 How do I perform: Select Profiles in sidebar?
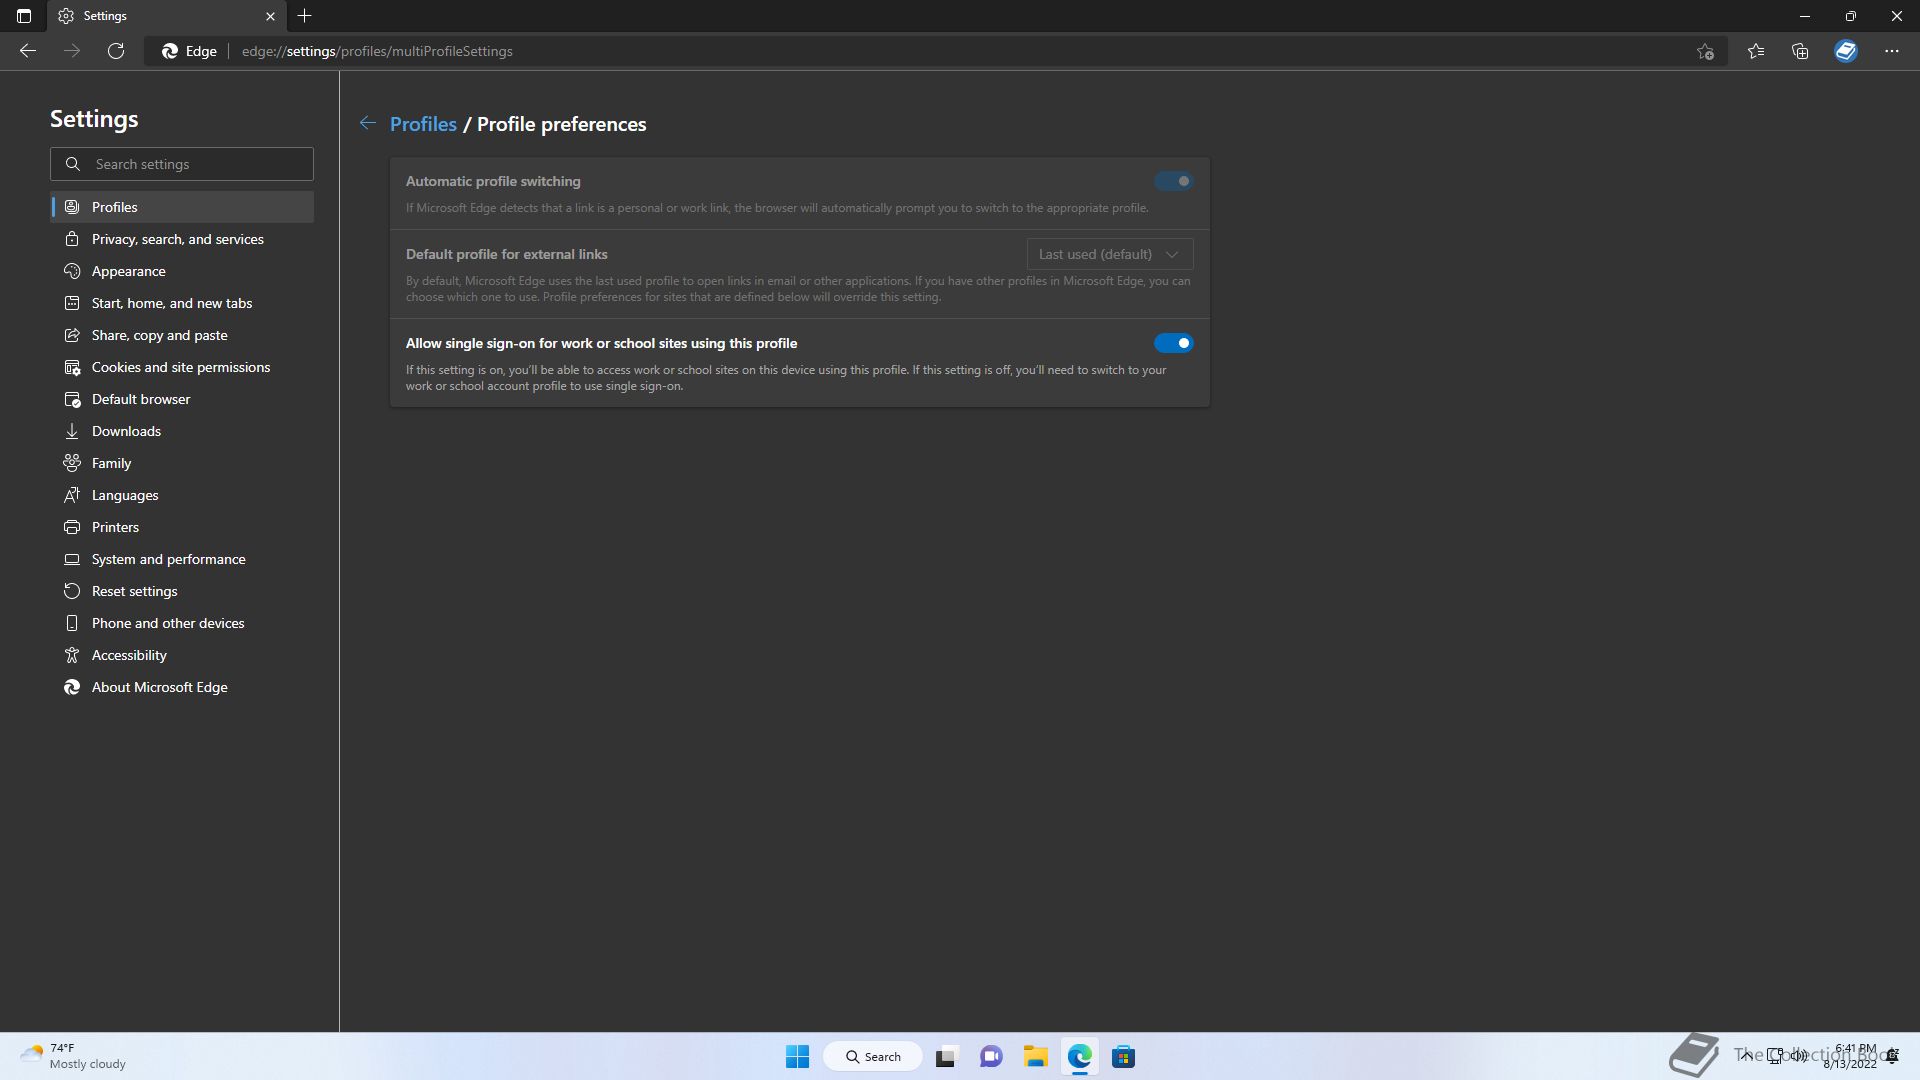tap(182, 207)
